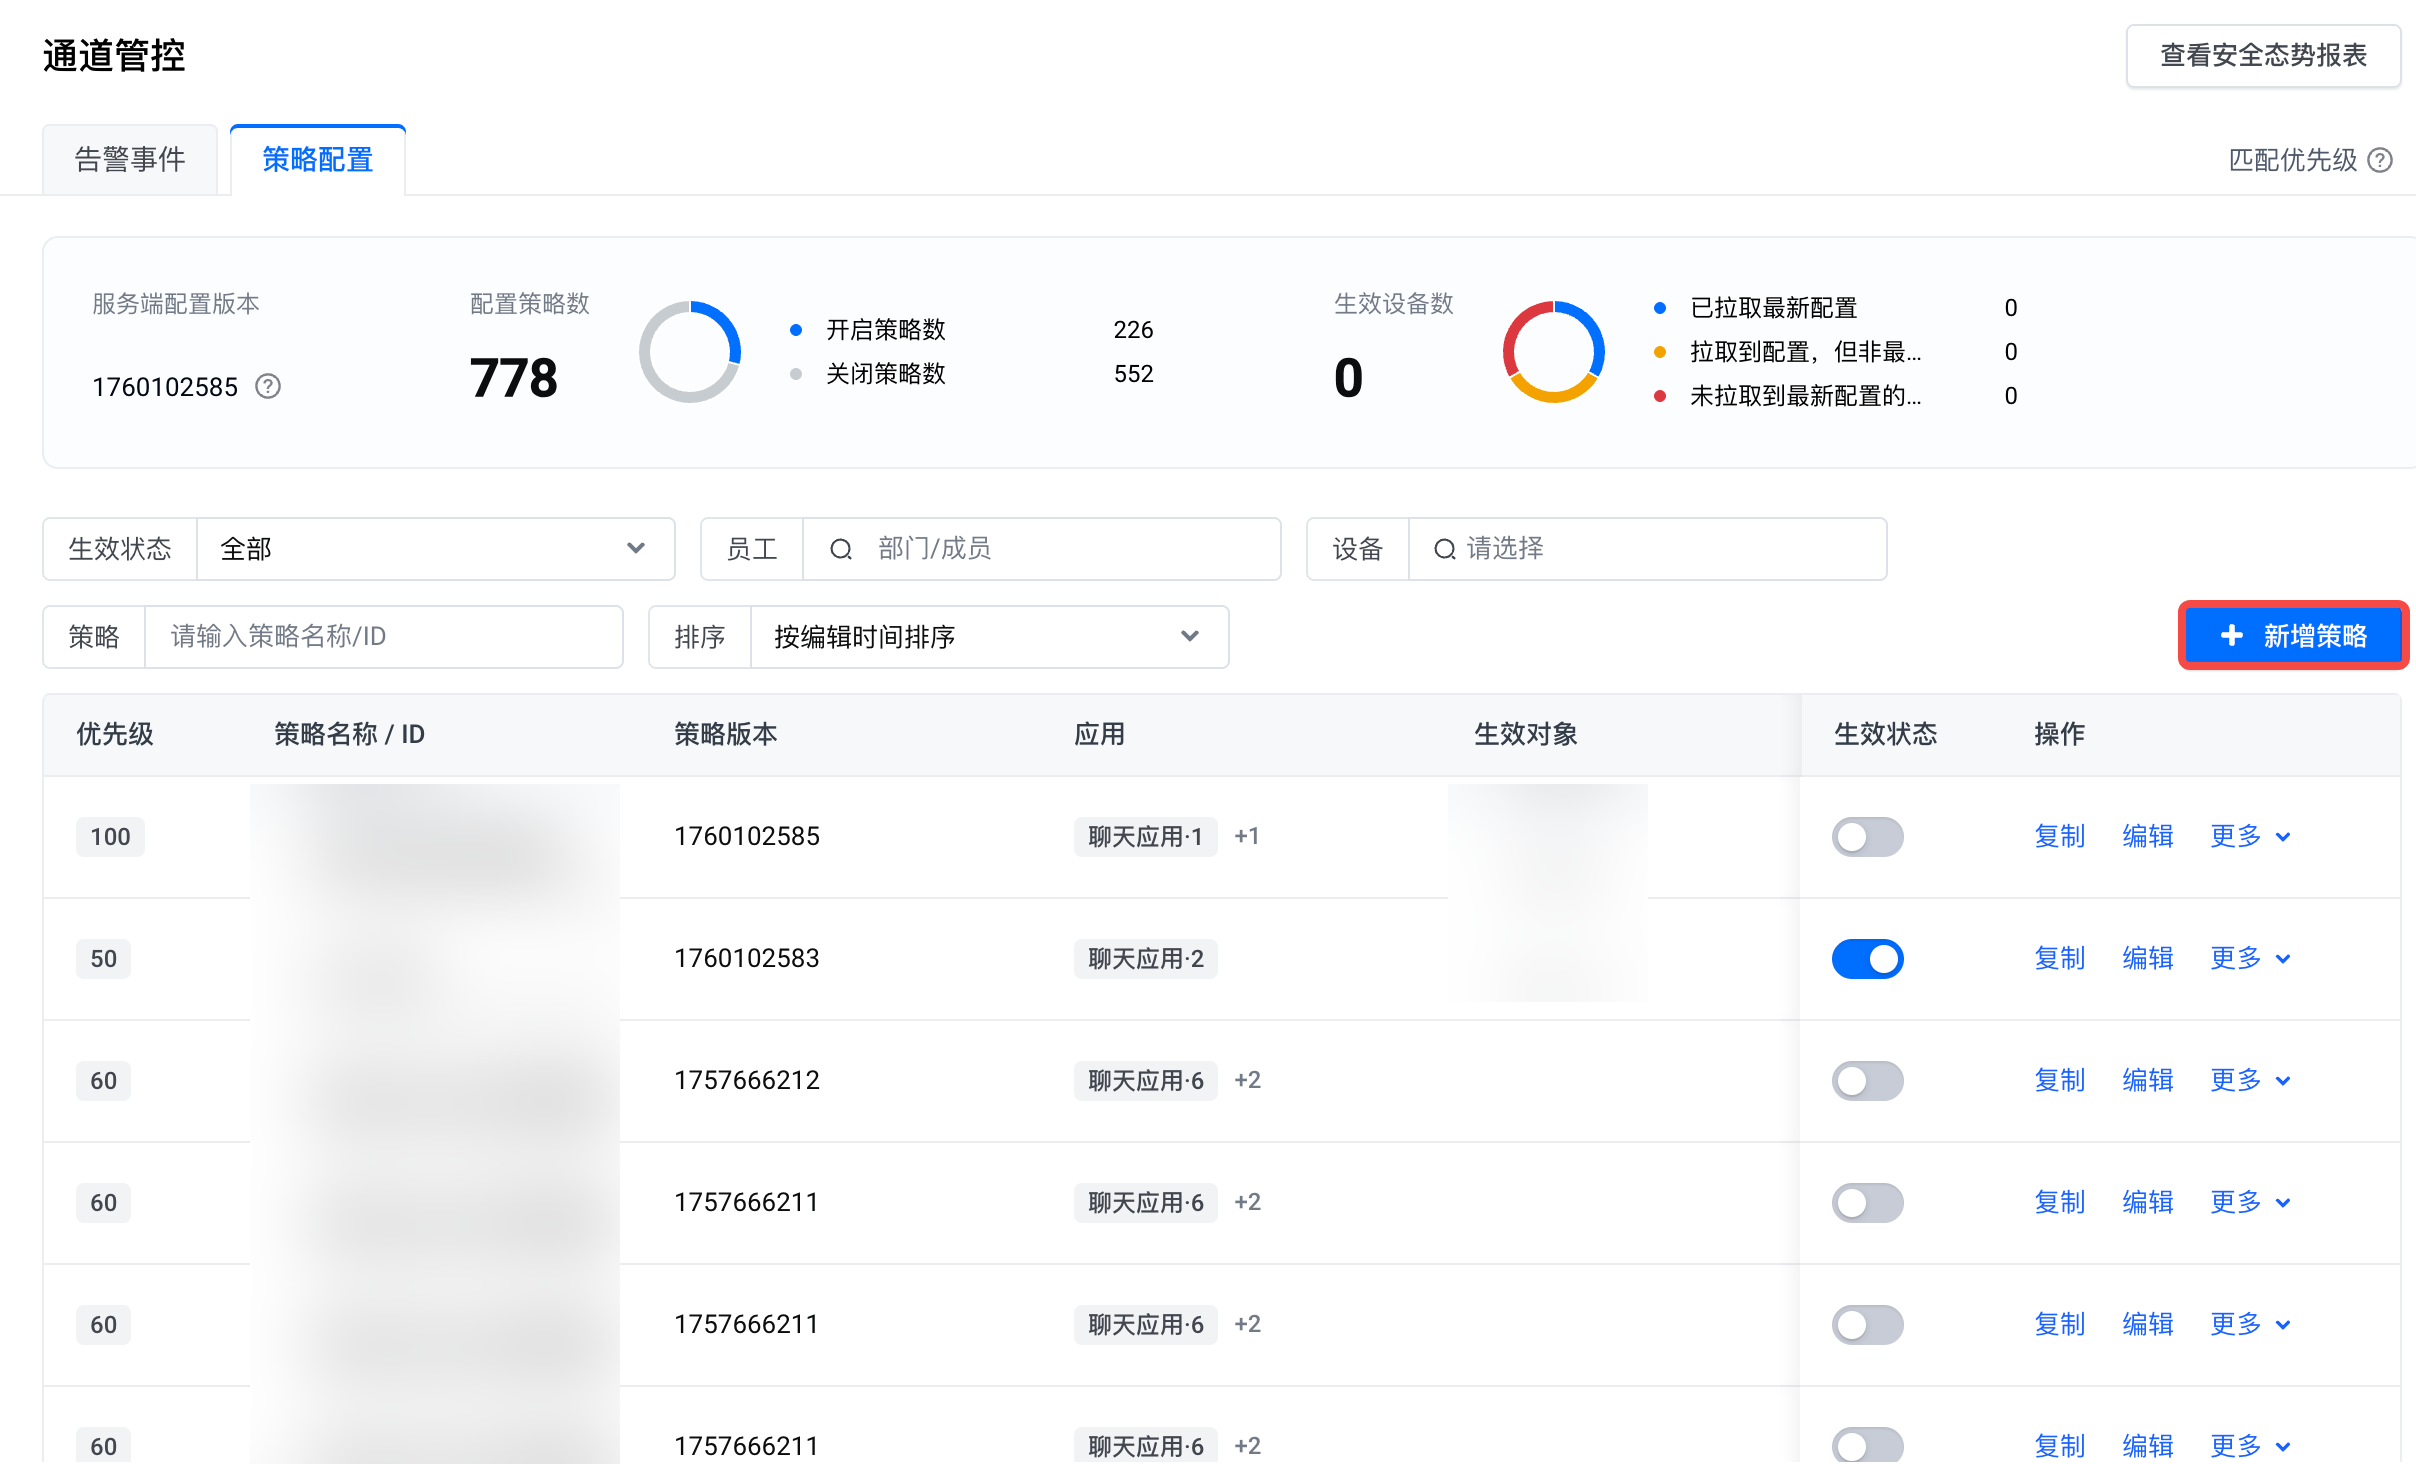Open 生效状态 dropdown showing 全部

tap(435, 549)
